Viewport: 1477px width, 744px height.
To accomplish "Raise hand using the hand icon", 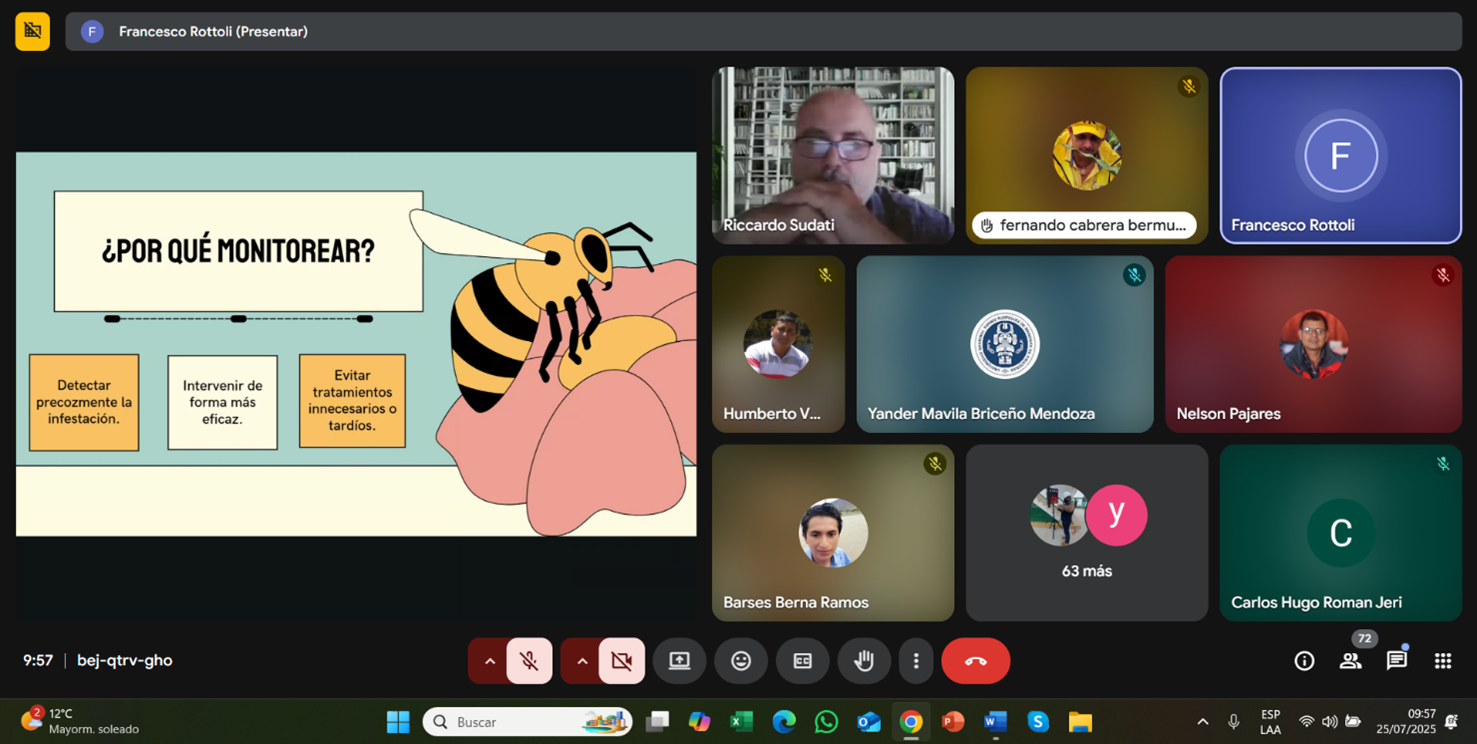I will [864, 661].
